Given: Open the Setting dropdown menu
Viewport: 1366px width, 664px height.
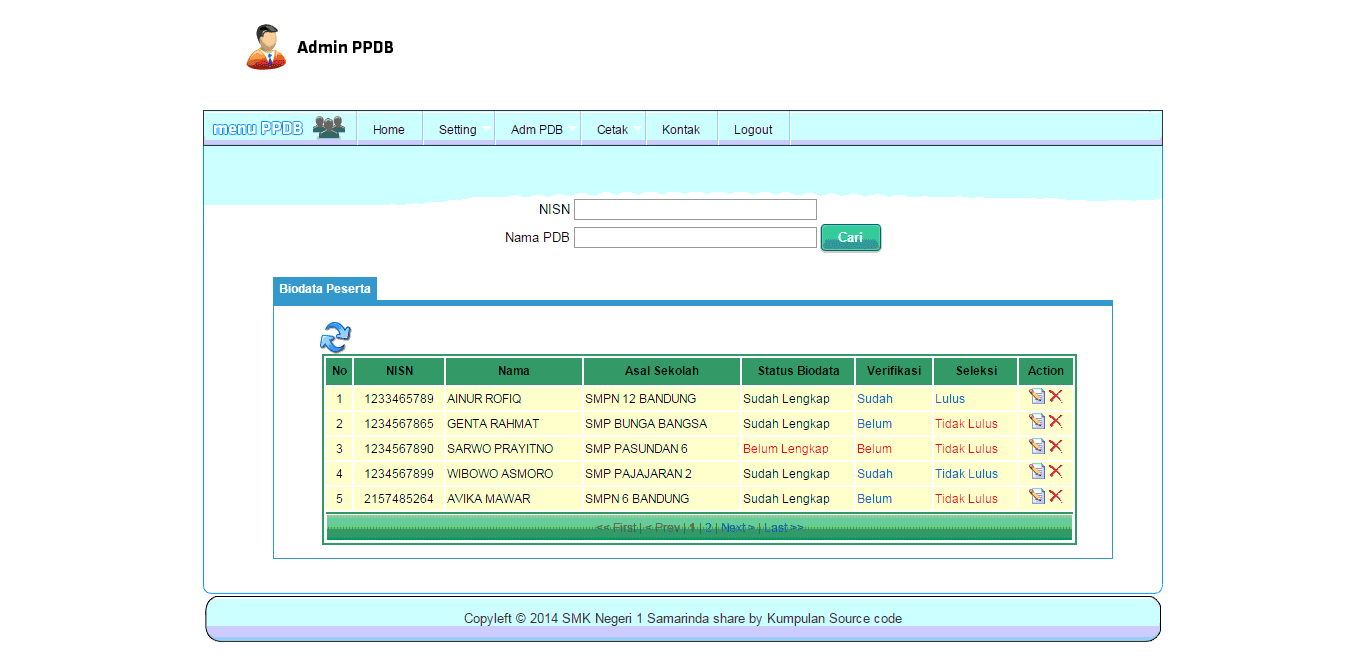Looking at the screenshot, I should [x=458, y=129].
